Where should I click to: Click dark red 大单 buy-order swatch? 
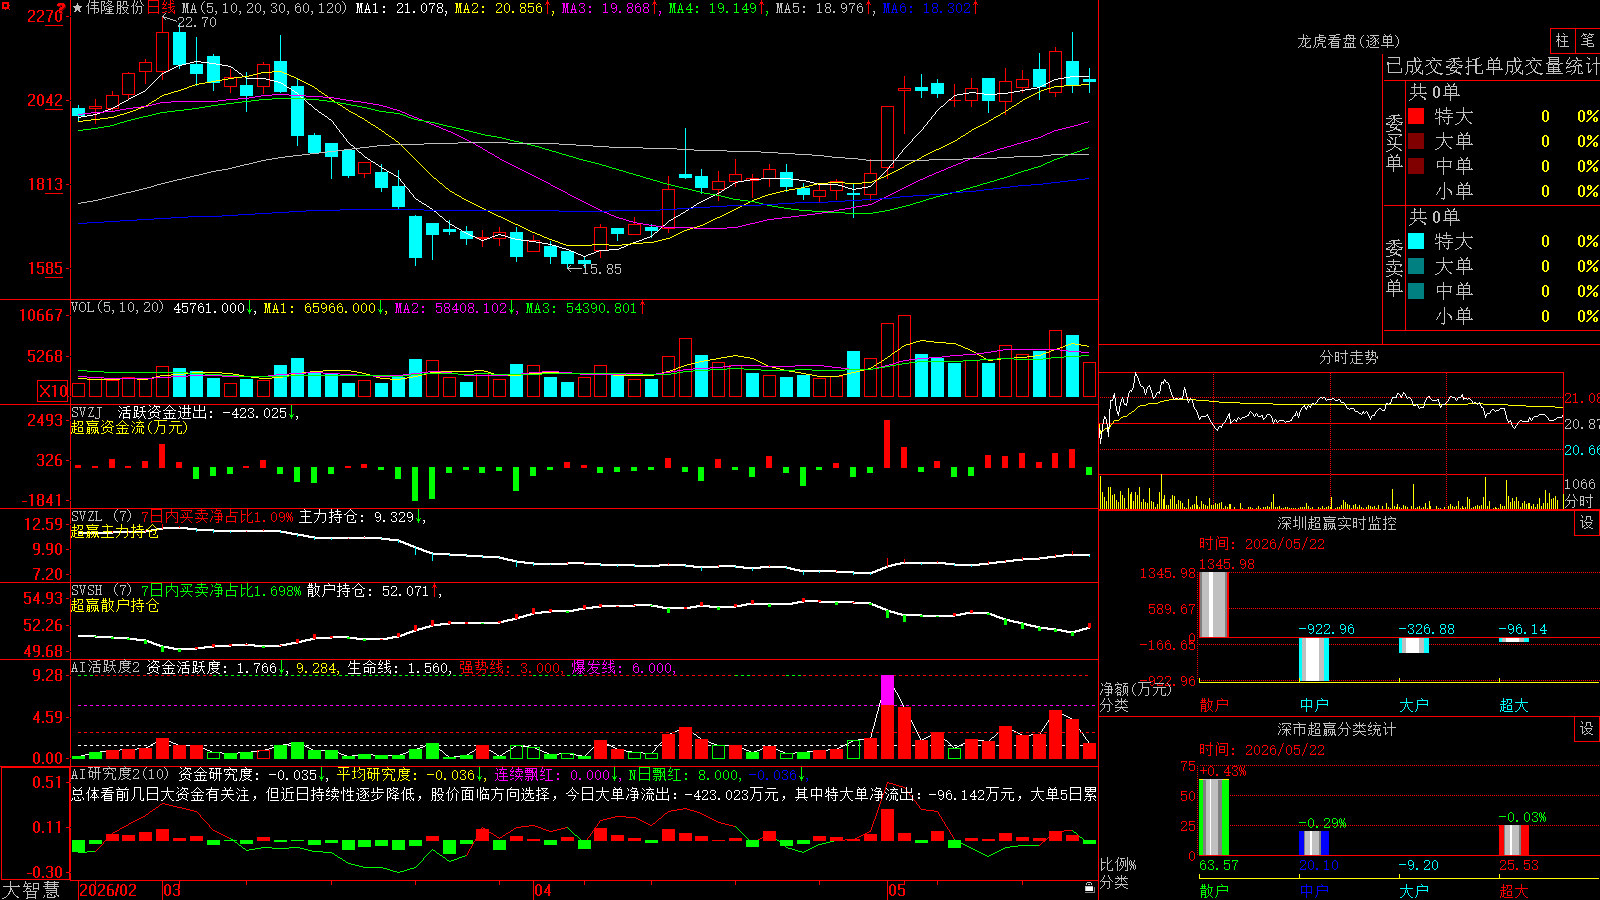1416,141
